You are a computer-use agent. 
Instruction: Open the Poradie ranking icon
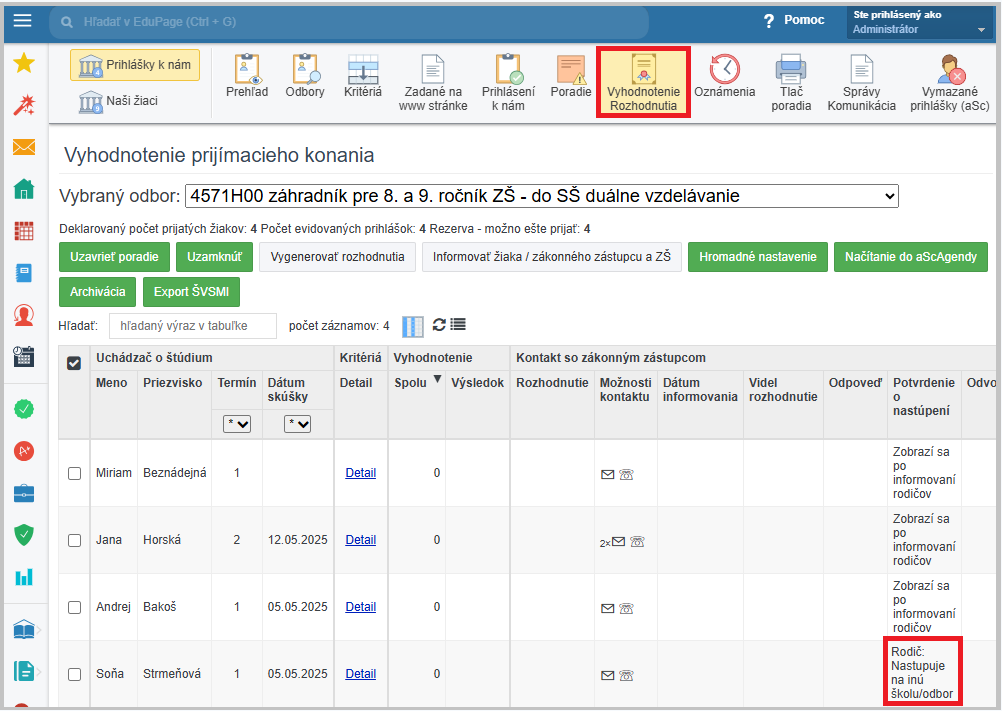pos(571,76)
